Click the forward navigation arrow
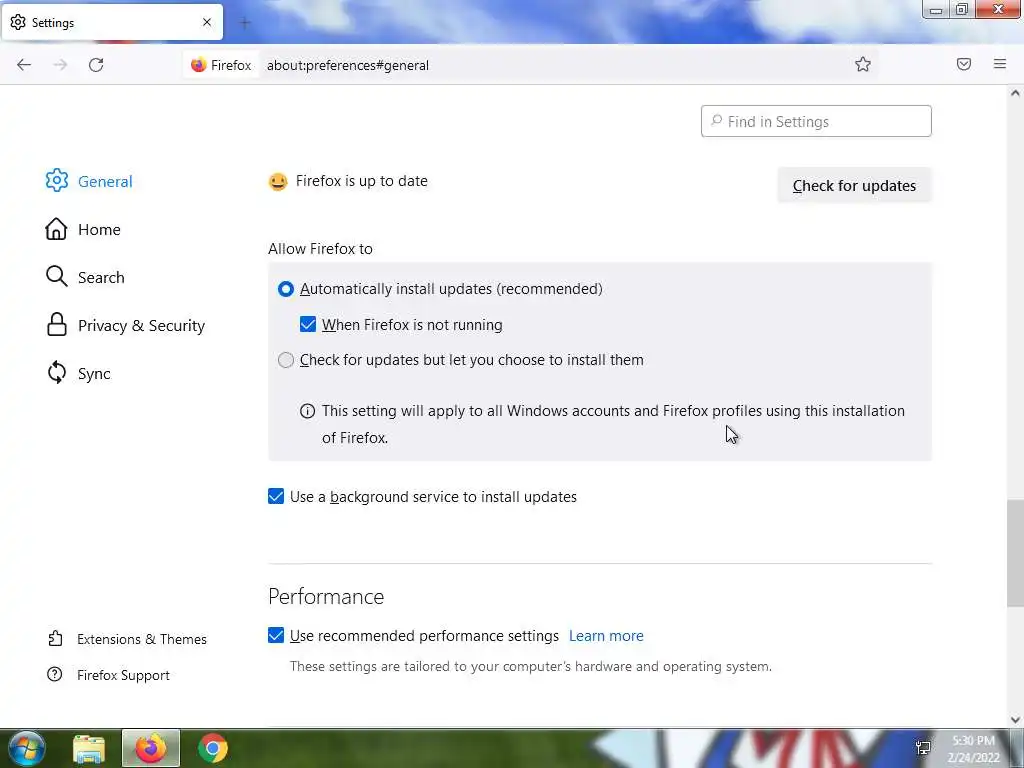Viewport: 1024px width, 768px height. click(x=60, y=65)
